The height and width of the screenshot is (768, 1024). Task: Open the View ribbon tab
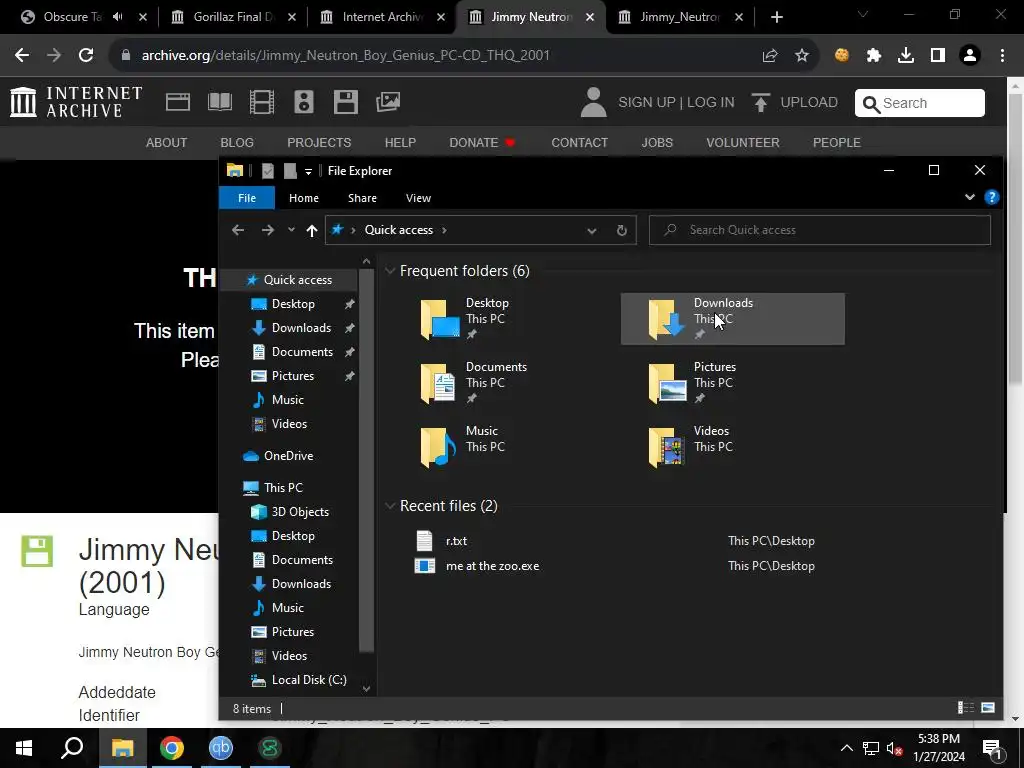(419, 198)
